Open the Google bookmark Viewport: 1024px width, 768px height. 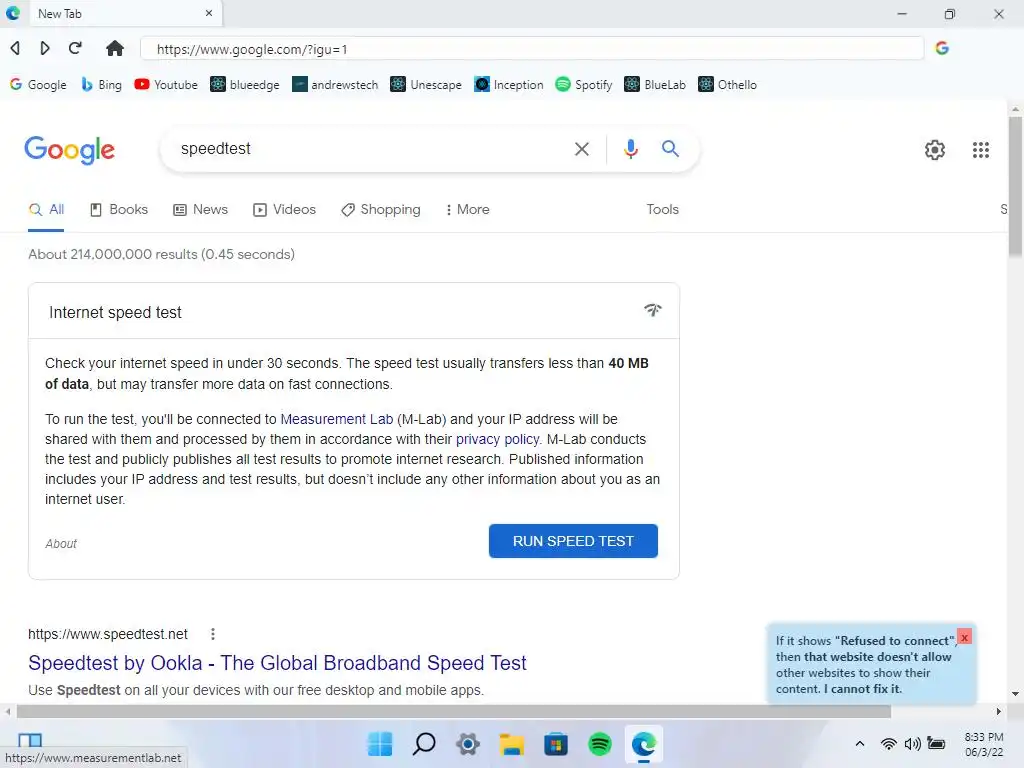(x=39, y=85)
